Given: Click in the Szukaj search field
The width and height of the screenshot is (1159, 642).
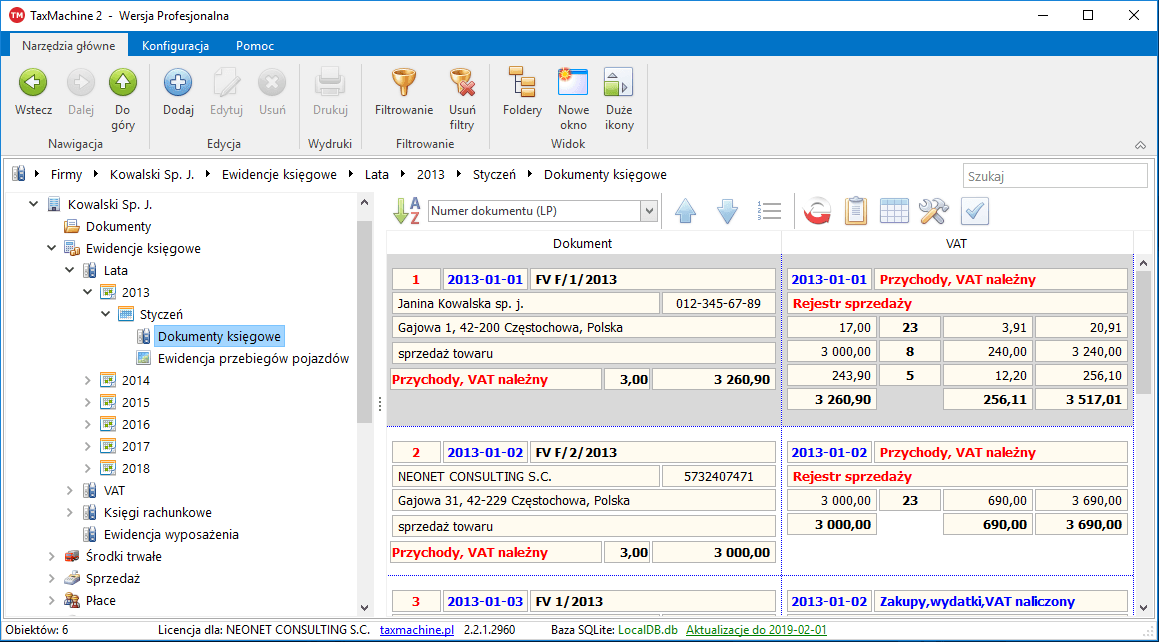Looking at the screenshot, I should (1054, 176).
